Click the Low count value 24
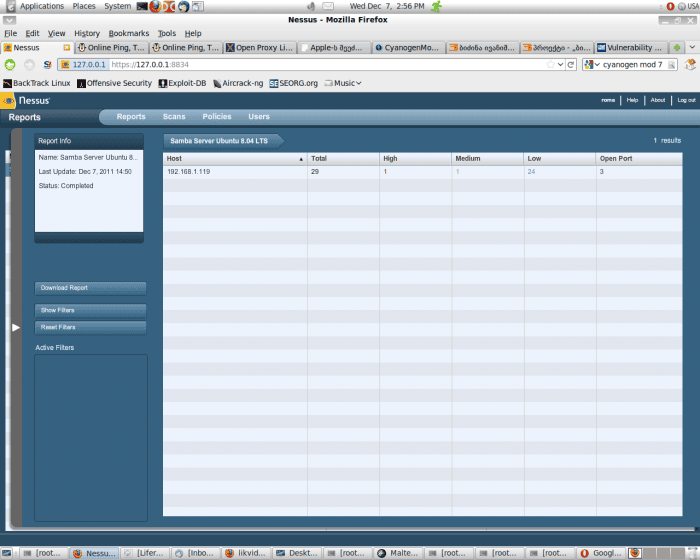 coord(531,171)
